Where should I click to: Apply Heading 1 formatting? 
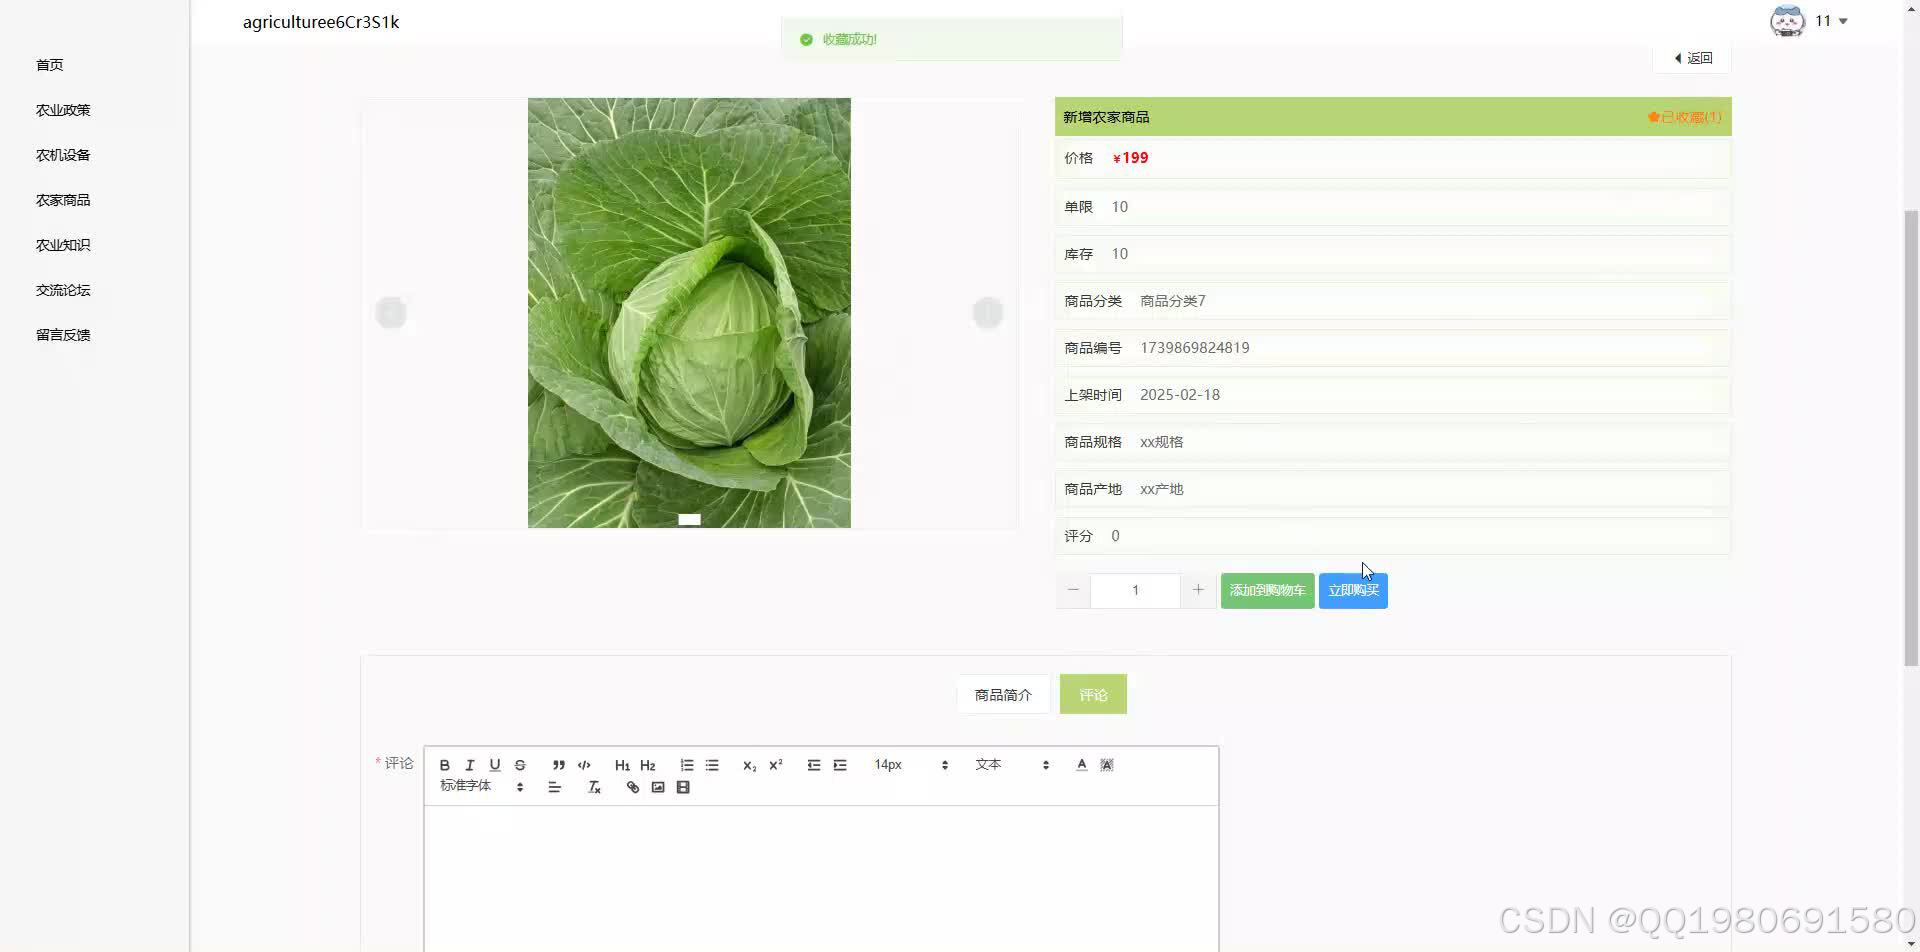pyautogui.click(x=622, y=764)
